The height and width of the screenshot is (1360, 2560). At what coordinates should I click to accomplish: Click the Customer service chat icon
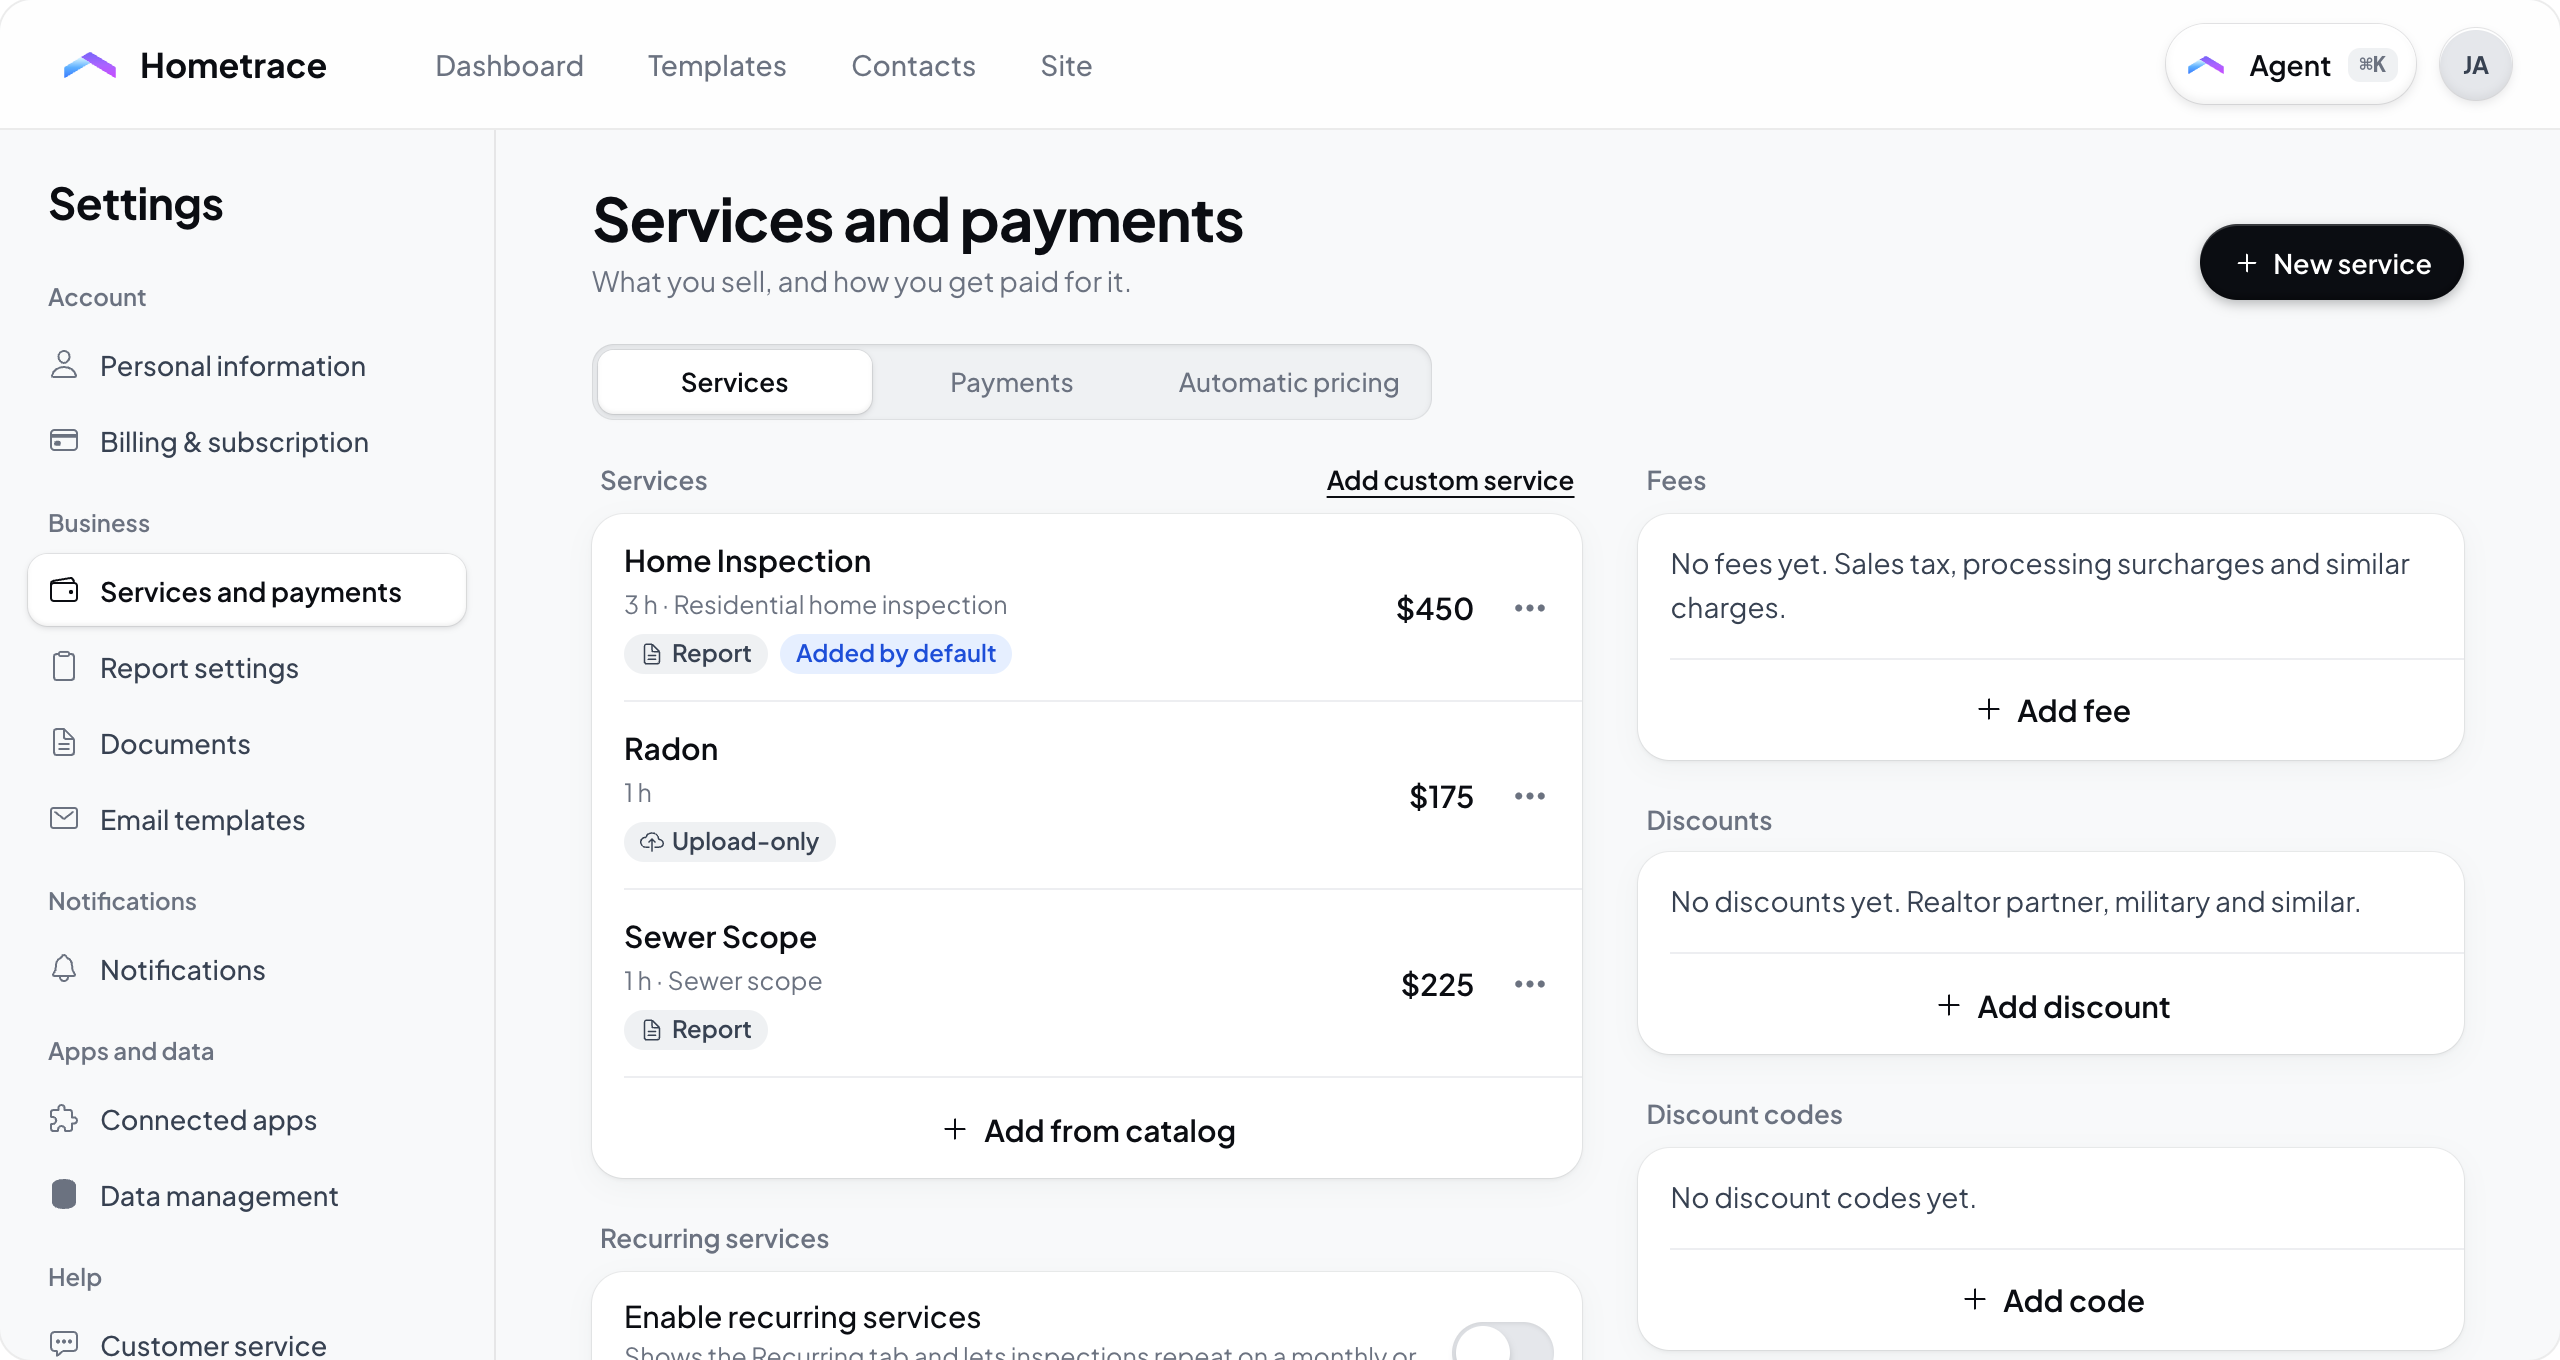click(64, 1344)
